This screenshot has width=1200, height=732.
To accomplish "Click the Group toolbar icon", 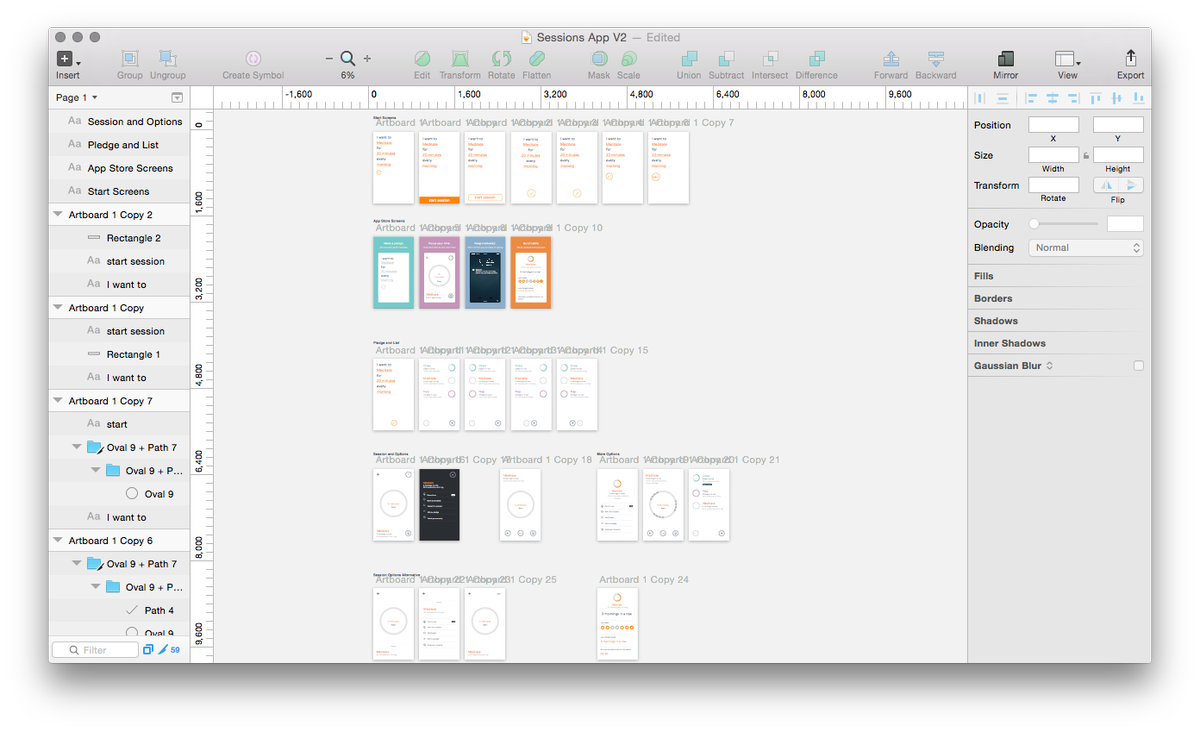I will pyautogui.click(x=130, y=60).
